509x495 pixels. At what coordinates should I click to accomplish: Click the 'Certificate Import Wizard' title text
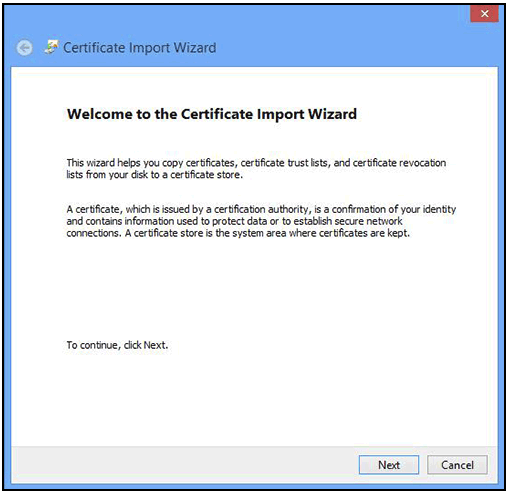[x=140, y=48]
